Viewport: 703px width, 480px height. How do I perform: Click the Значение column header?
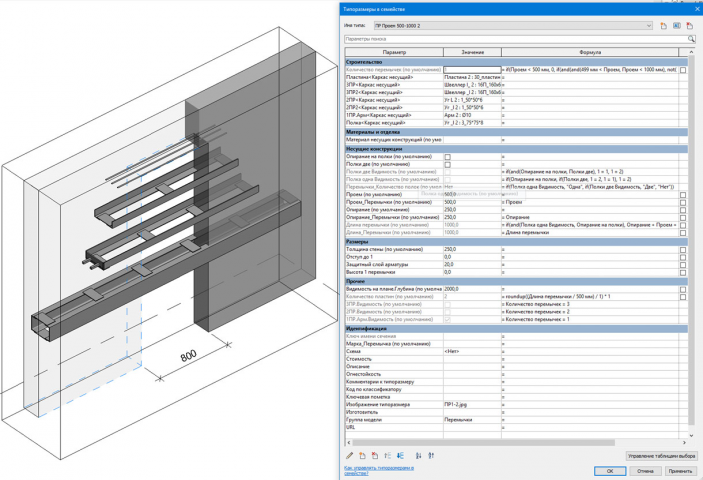tap(472, 52)
